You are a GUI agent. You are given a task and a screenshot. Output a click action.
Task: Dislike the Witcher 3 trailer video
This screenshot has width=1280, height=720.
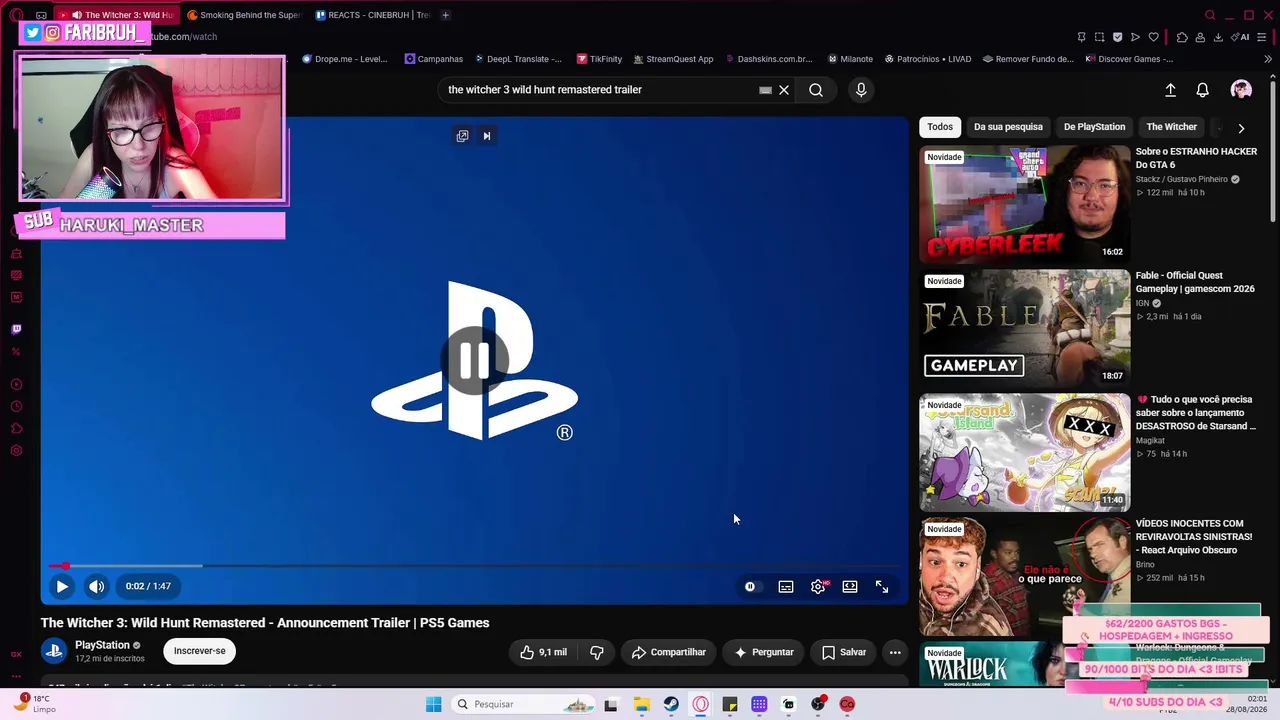597,652
